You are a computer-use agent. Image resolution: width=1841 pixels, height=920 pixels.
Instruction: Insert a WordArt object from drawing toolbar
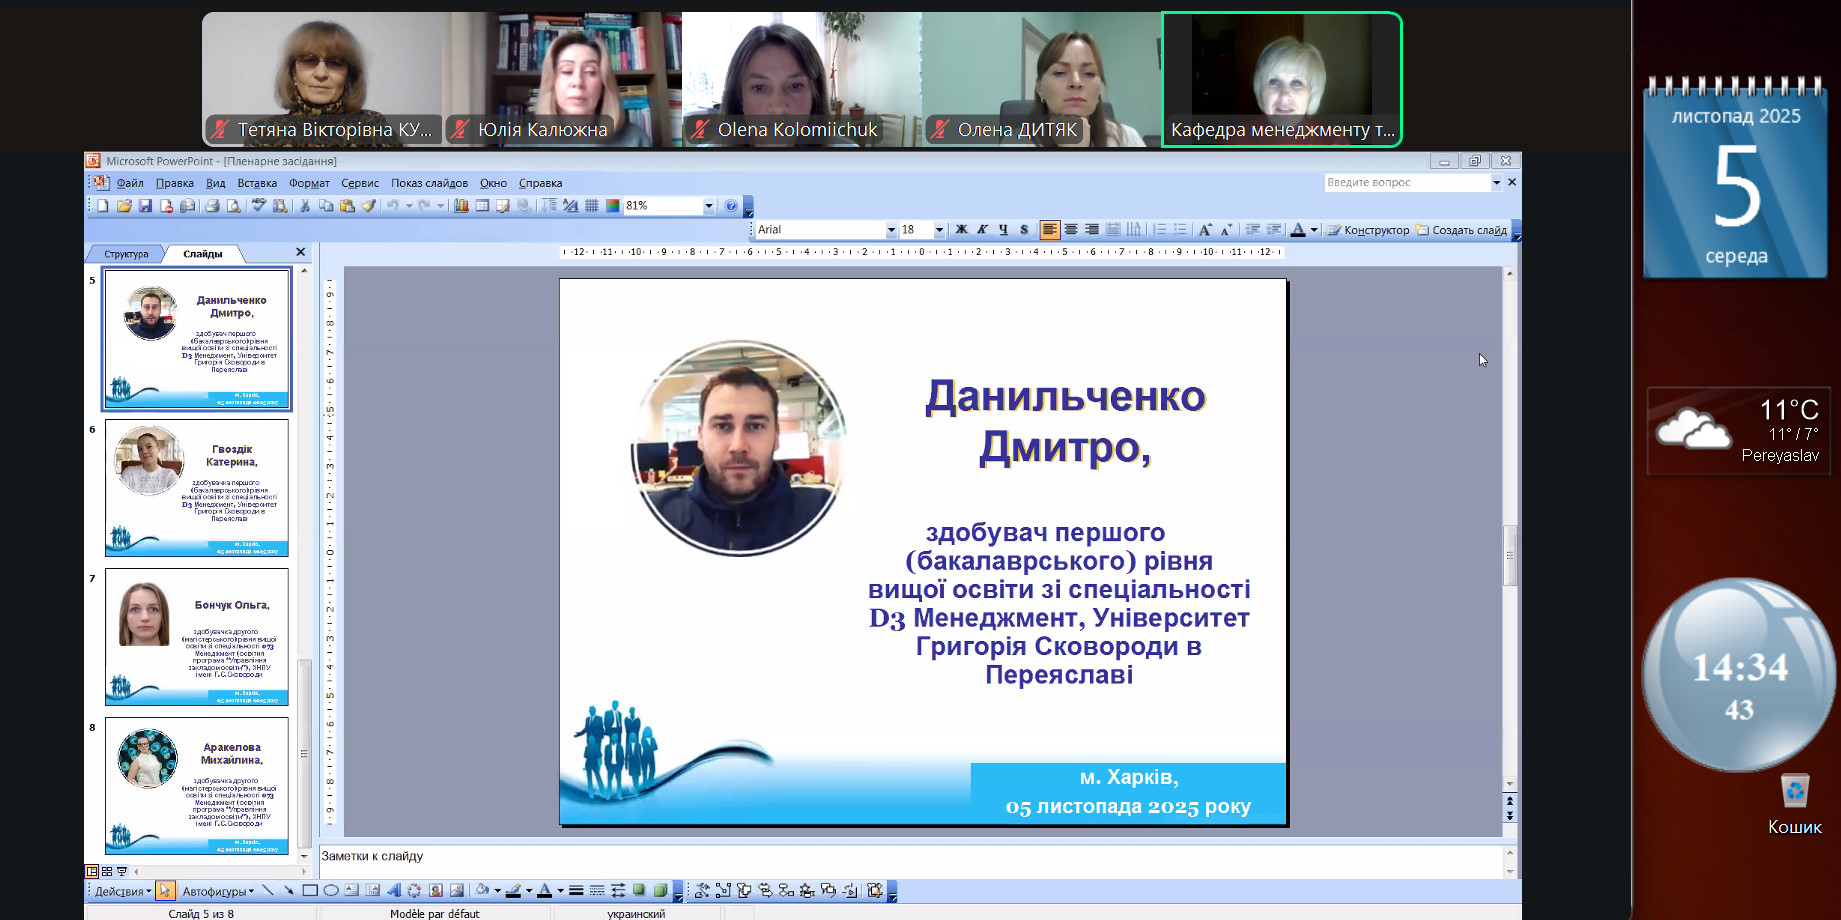[393, 891]
